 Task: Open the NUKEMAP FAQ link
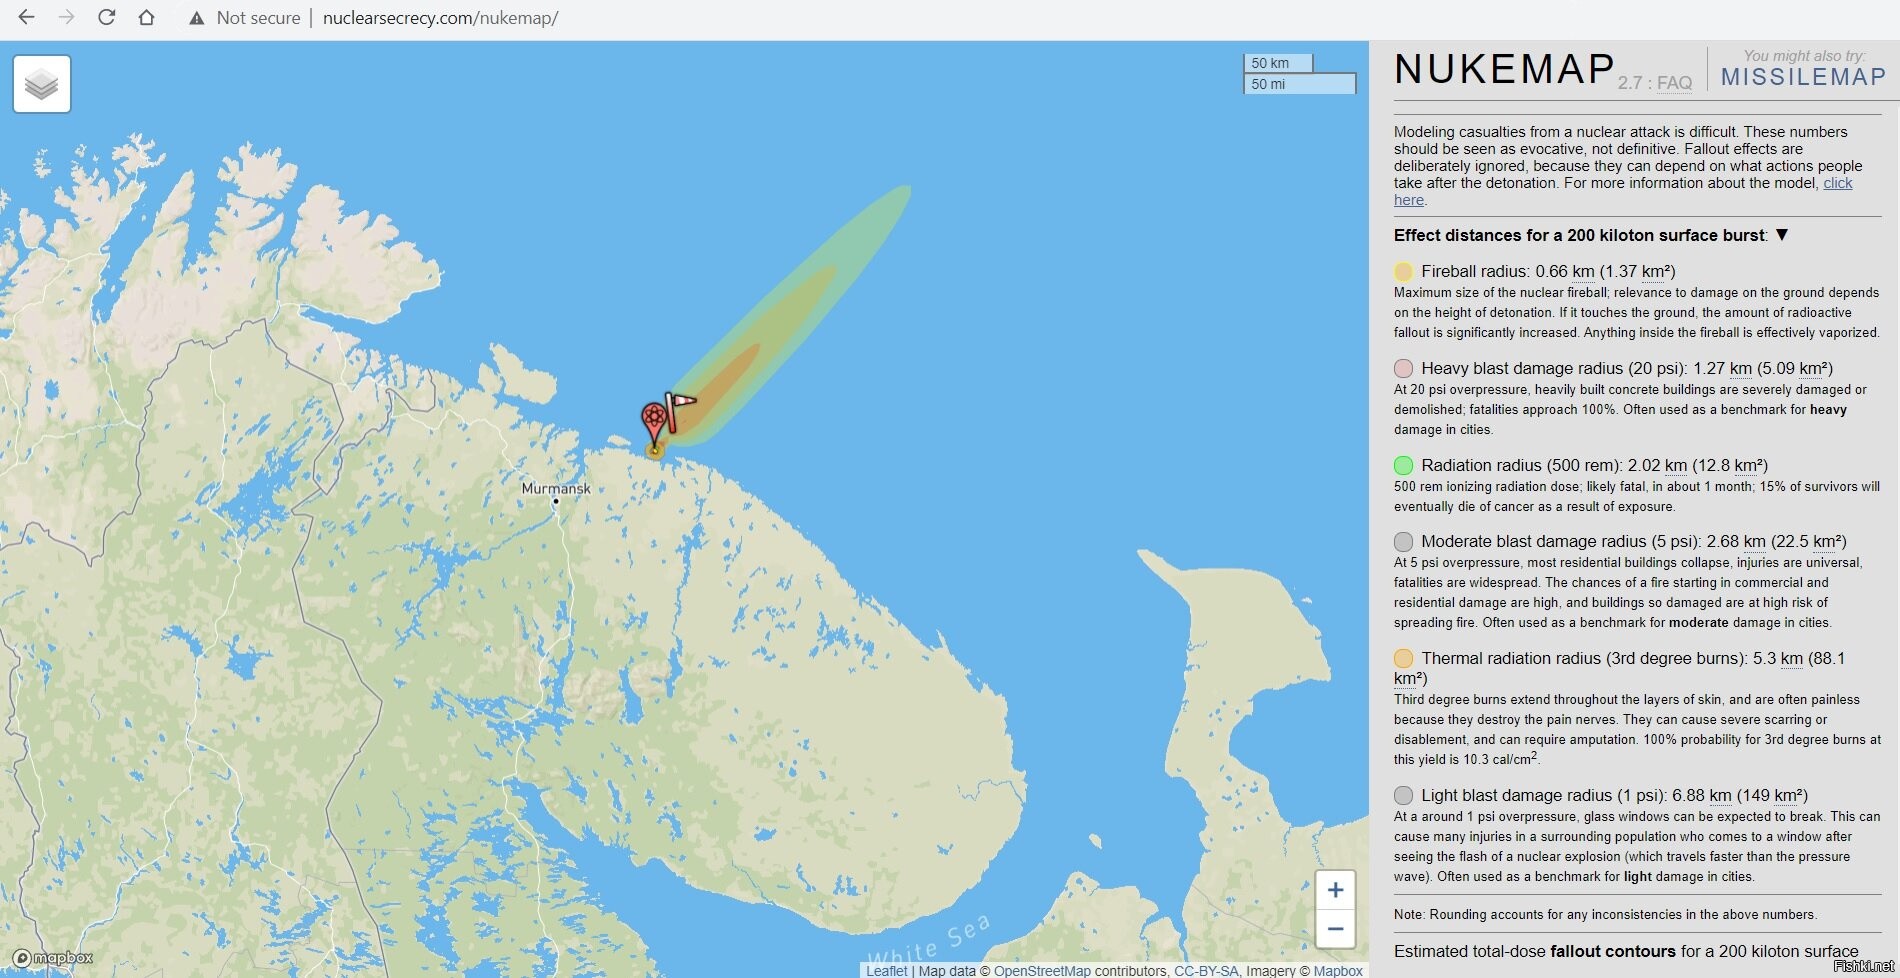(x=1674, y=83)
